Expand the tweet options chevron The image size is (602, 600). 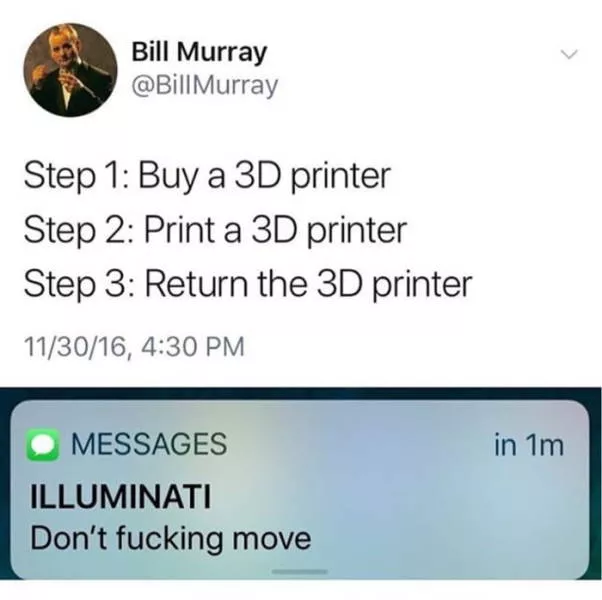tap(569, 55)
